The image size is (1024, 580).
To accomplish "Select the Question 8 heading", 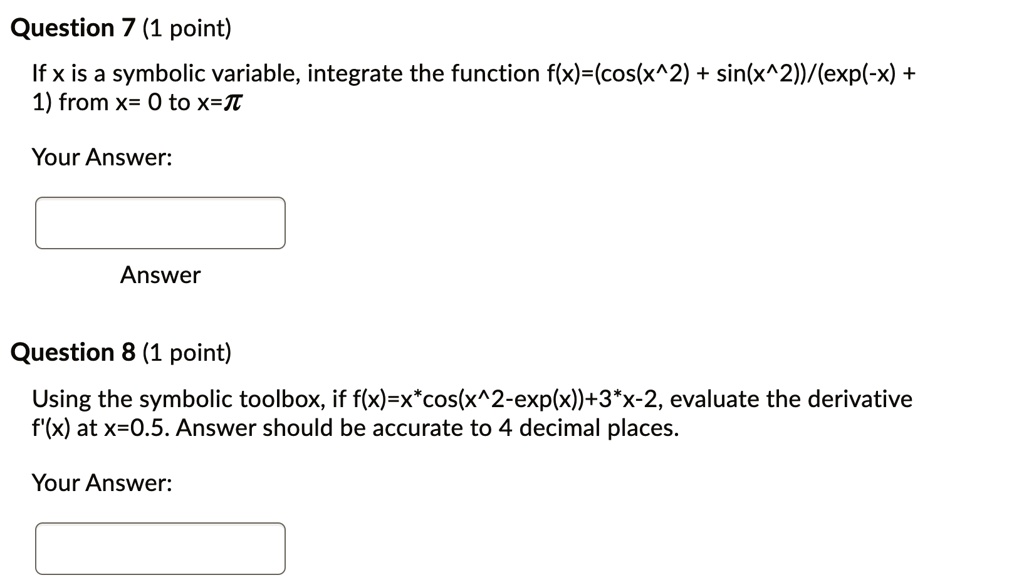I will pyautogui.click(x=70, y=352).
